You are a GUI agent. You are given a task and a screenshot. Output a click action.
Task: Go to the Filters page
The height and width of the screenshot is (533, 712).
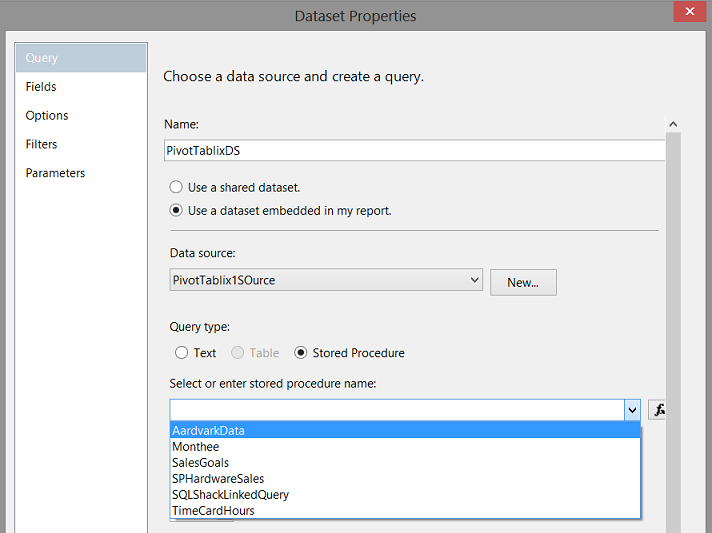pyautogui.click(x=42, y=144)
